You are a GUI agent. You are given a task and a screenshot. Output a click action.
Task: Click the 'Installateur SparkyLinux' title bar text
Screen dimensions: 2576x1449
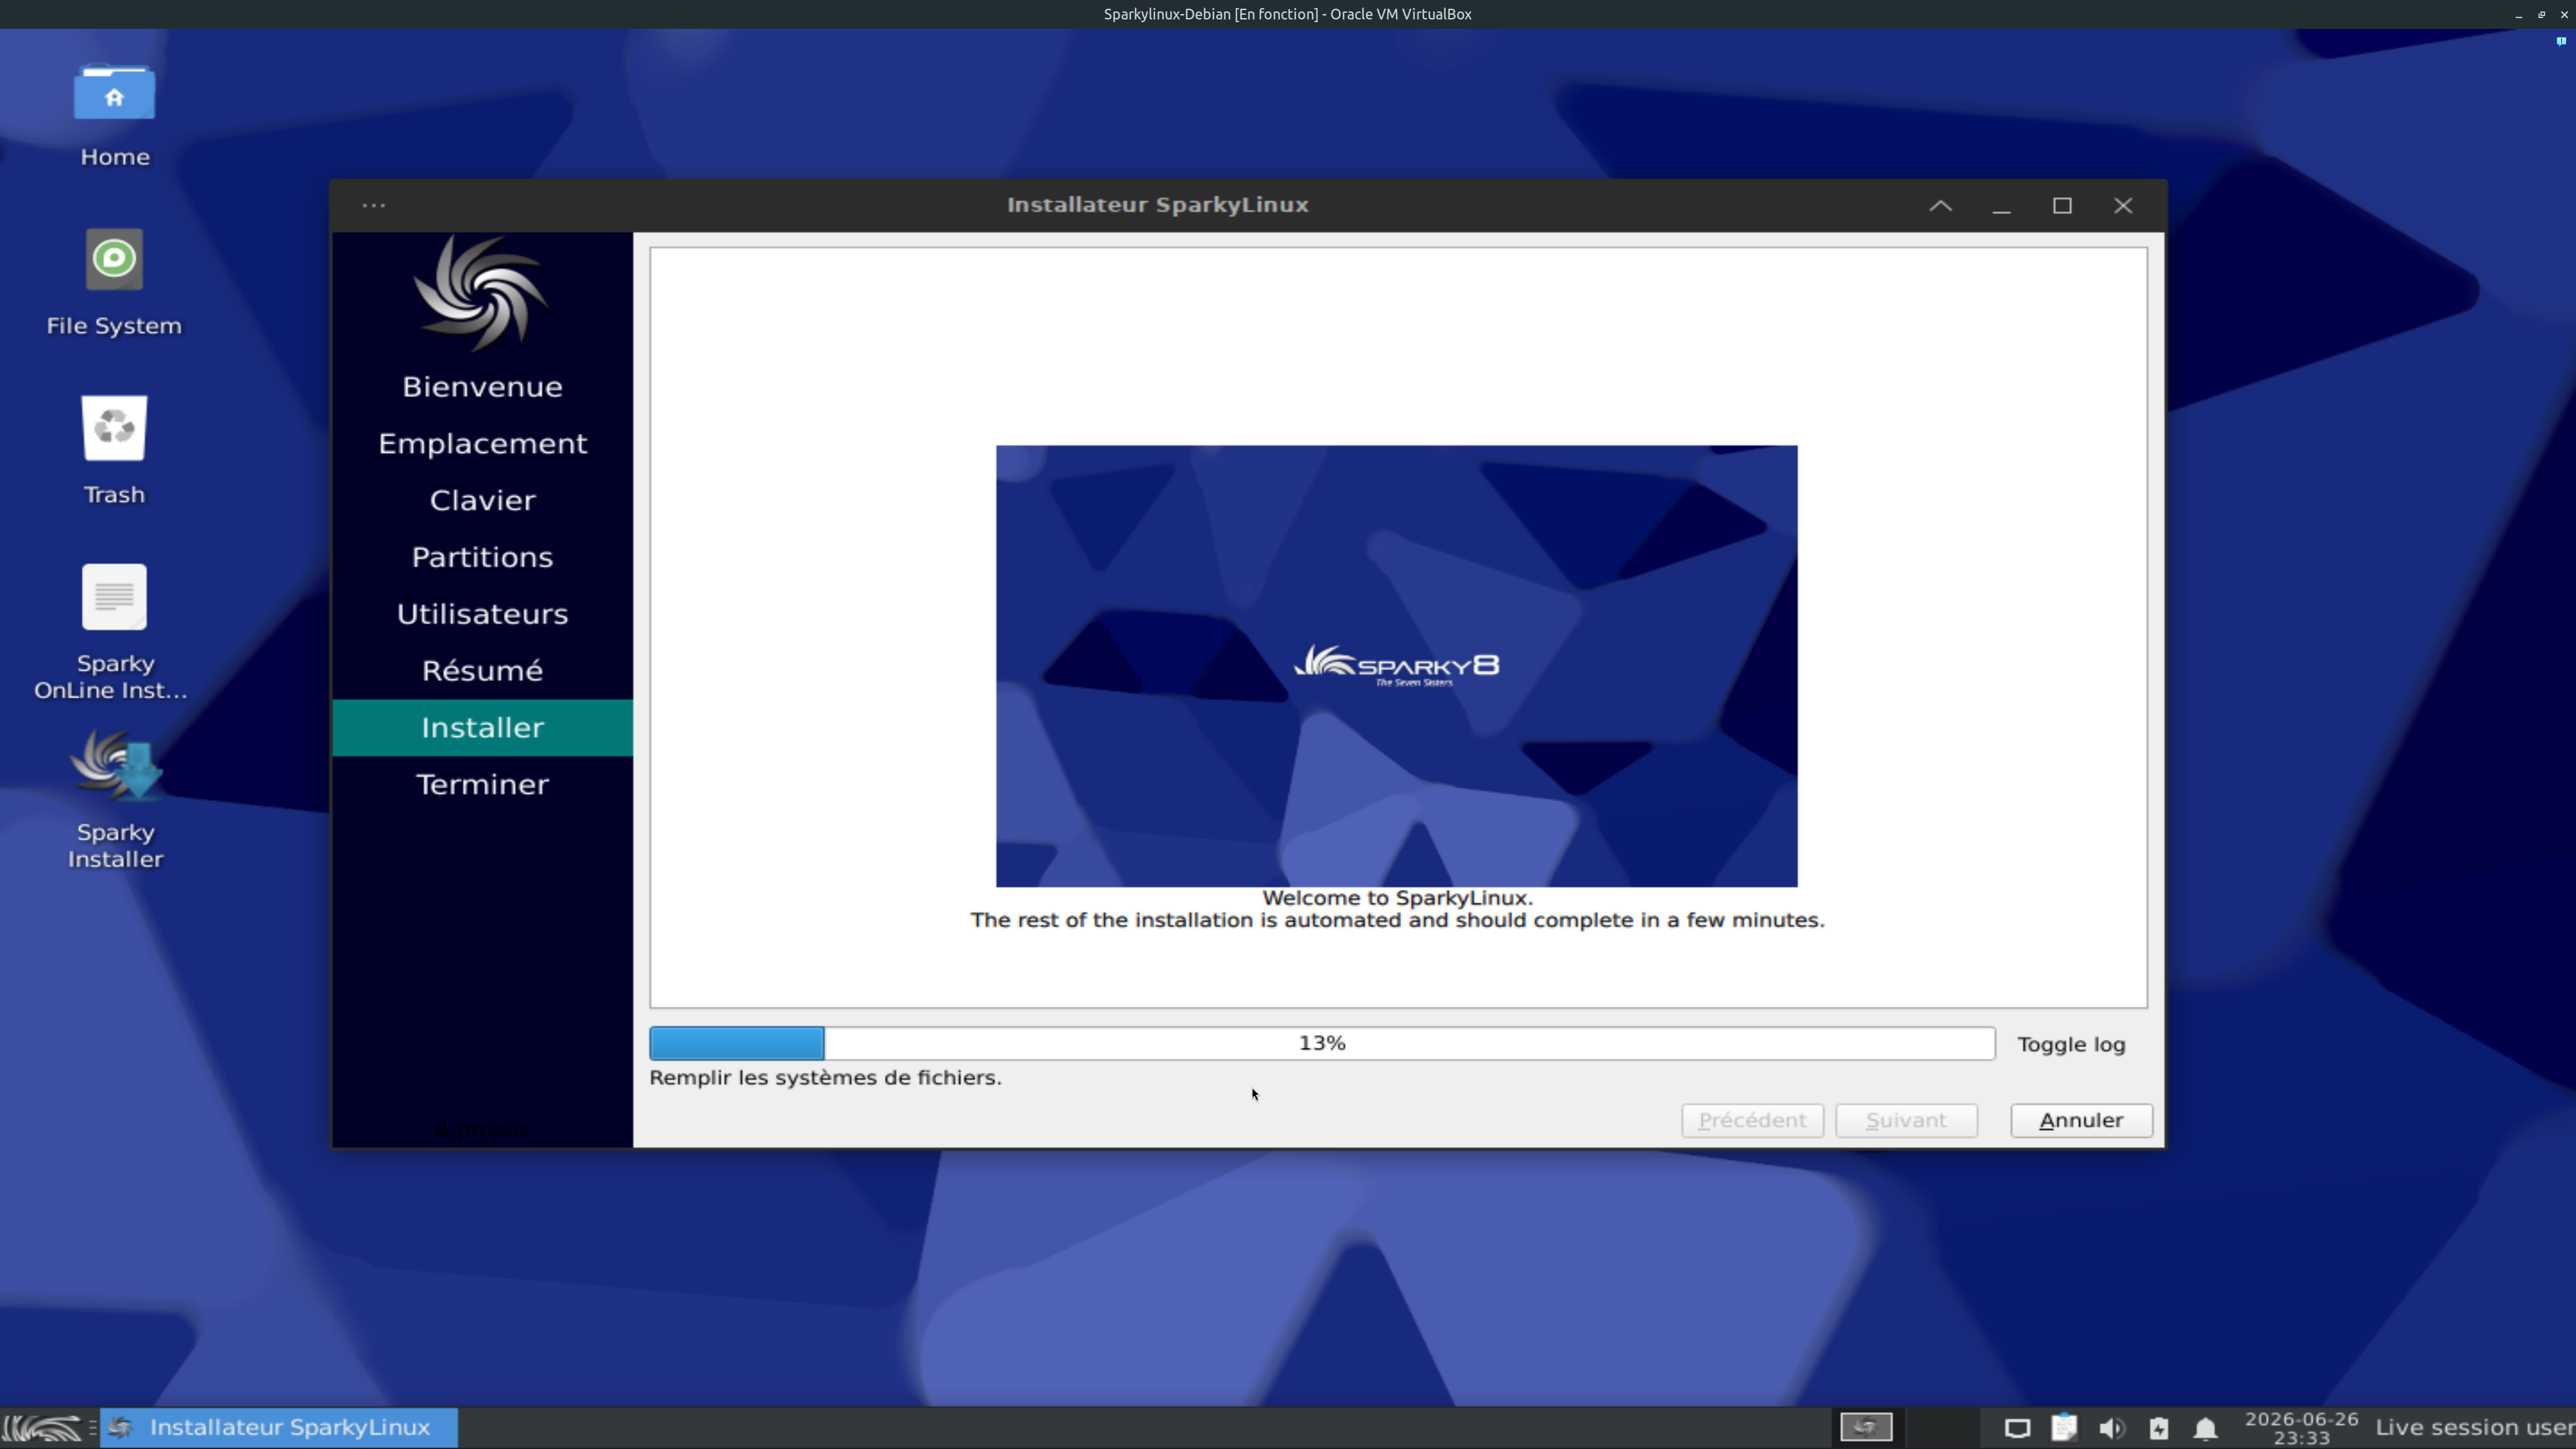click(1157, 205)
